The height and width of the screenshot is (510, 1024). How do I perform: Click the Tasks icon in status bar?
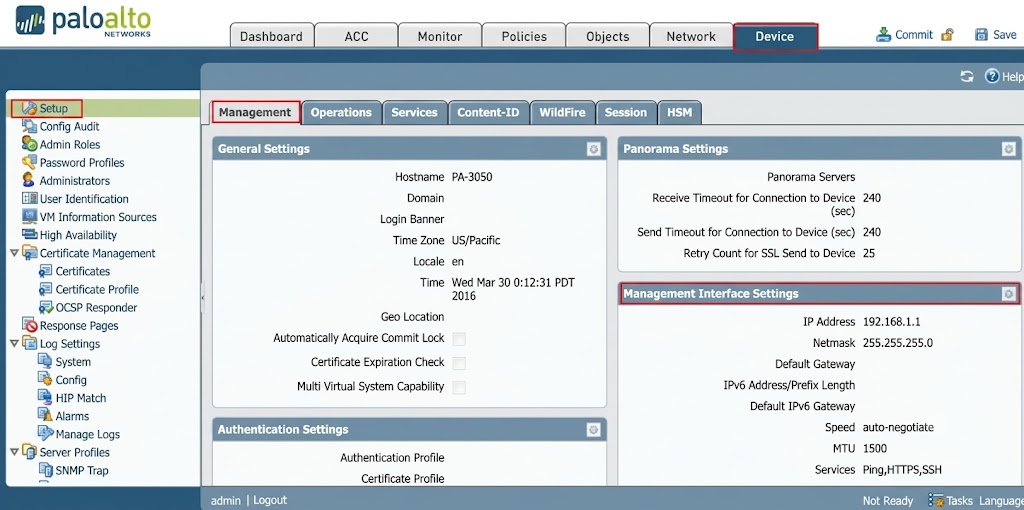coord(936,501)
